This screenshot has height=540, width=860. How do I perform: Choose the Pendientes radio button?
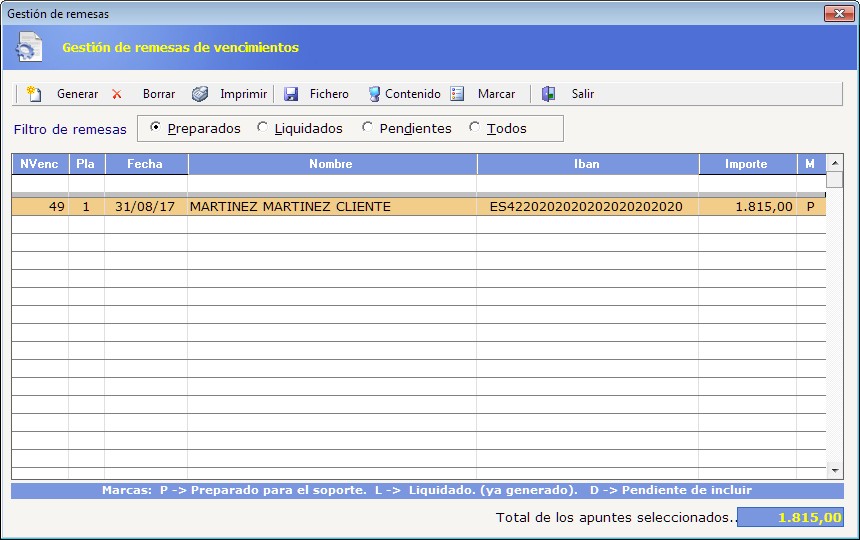(x=368, y=128)
